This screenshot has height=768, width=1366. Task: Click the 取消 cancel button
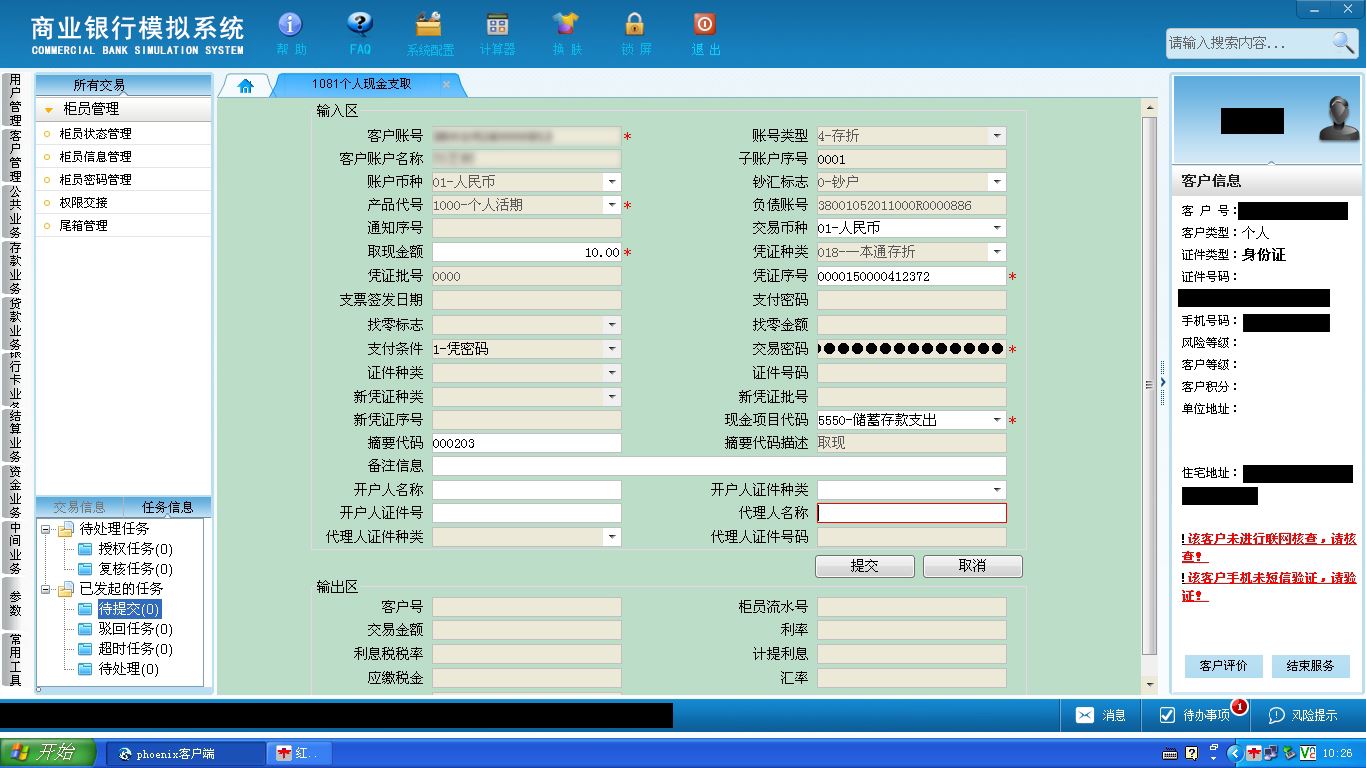tap(972, 566)
